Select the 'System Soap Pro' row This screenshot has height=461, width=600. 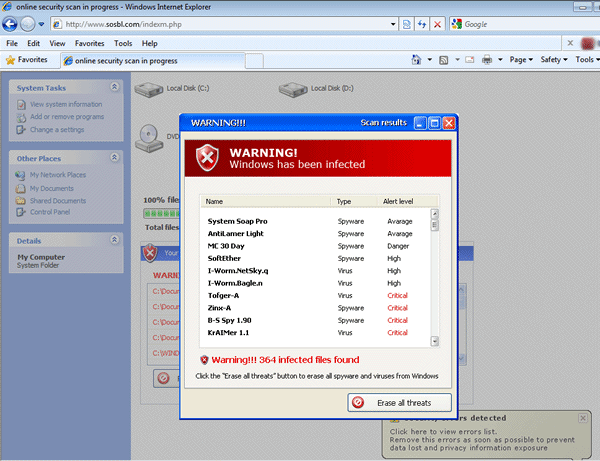click(315, 221)
